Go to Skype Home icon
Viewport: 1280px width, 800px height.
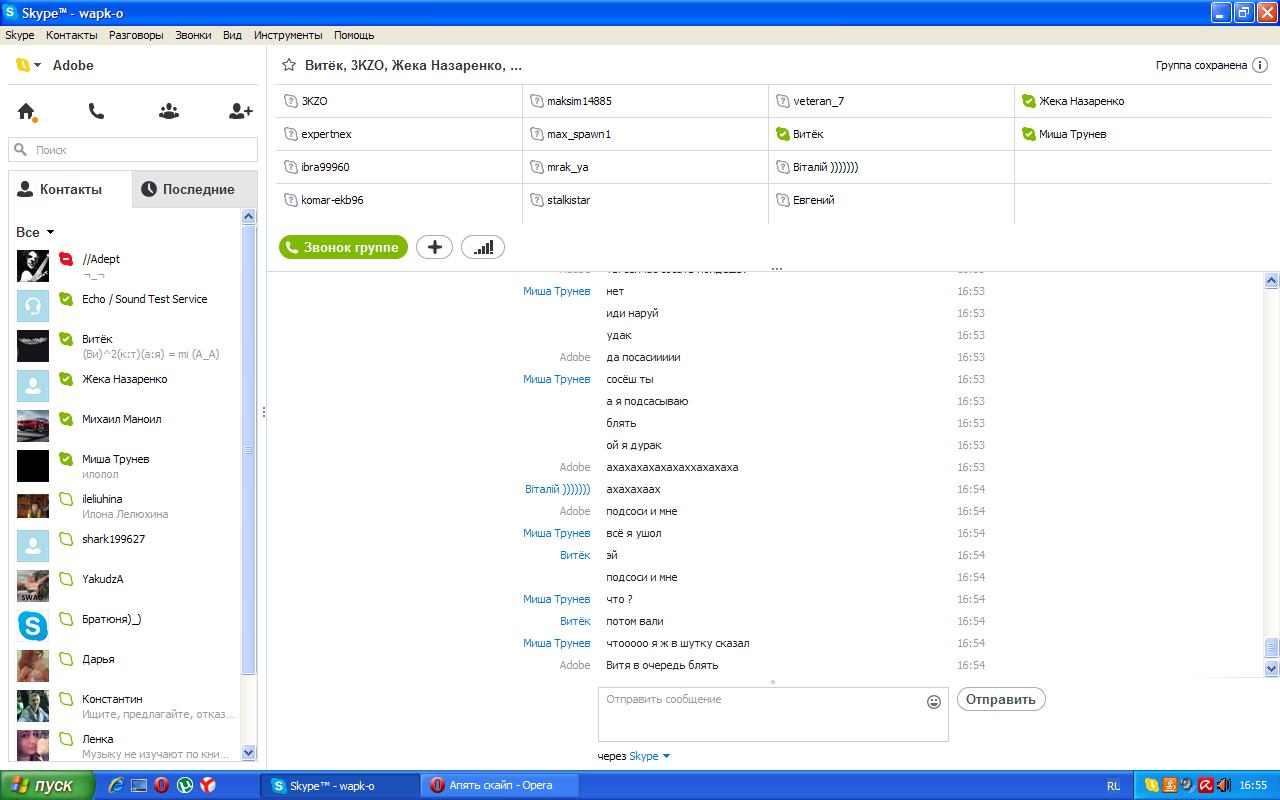point(27,112)
